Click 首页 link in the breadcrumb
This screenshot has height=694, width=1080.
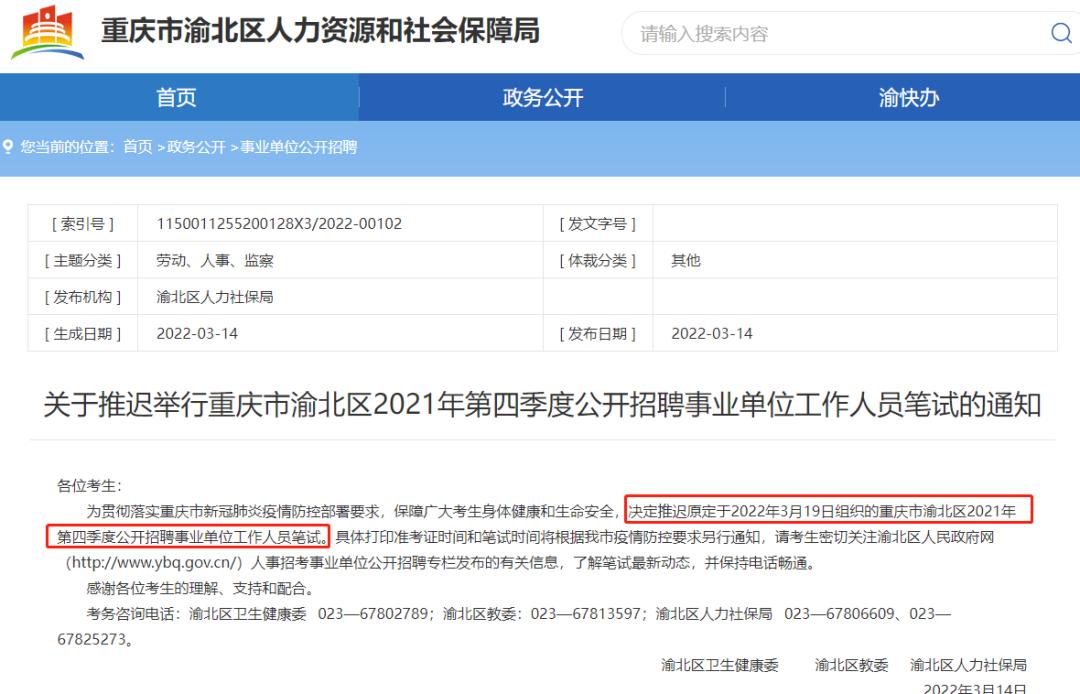point(137,147)
